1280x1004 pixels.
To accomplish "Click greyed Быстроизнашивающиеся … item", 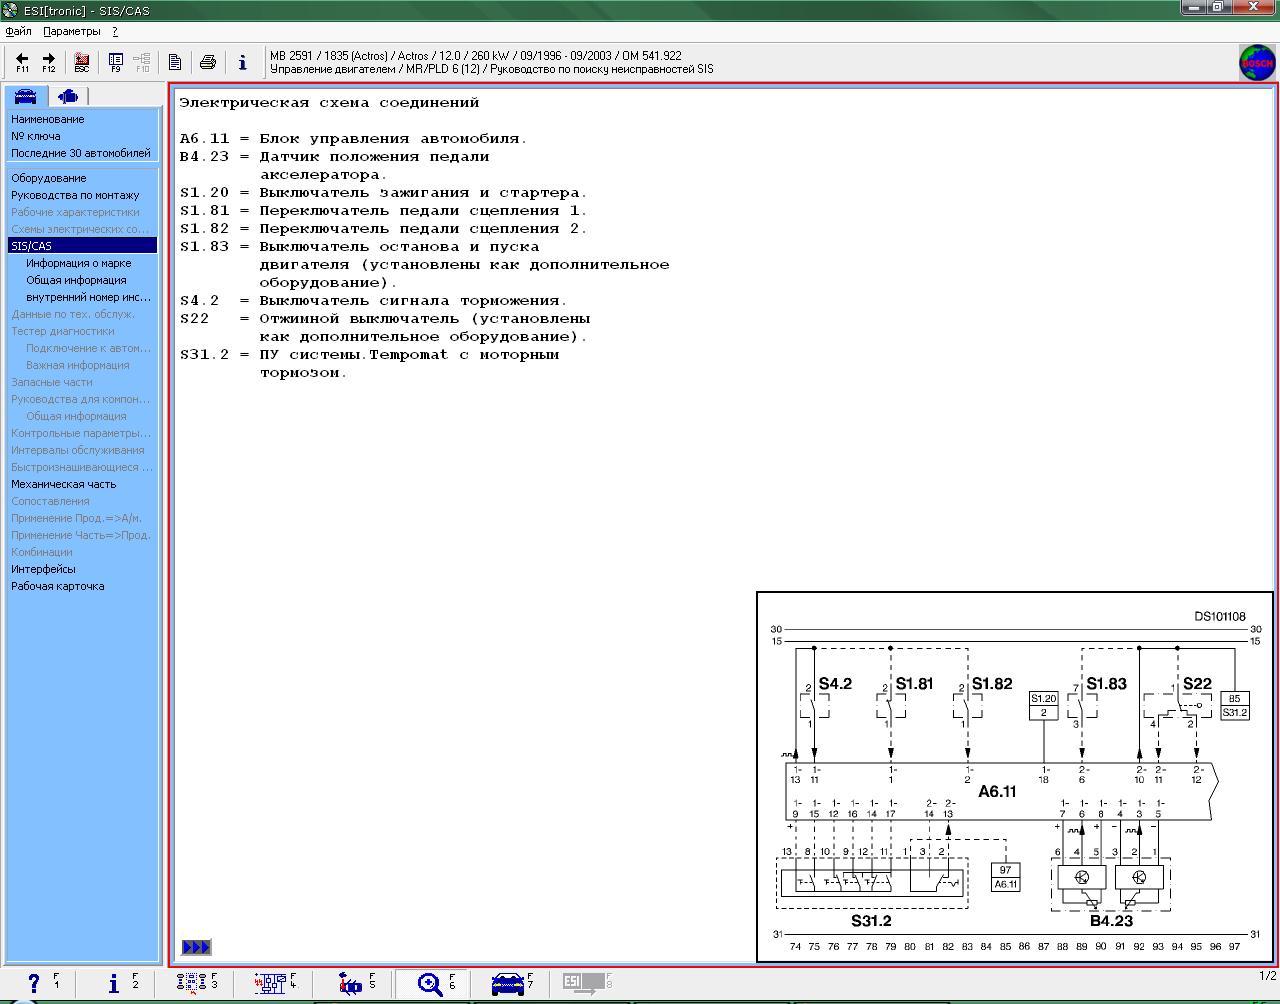I will tap(82, 467).
